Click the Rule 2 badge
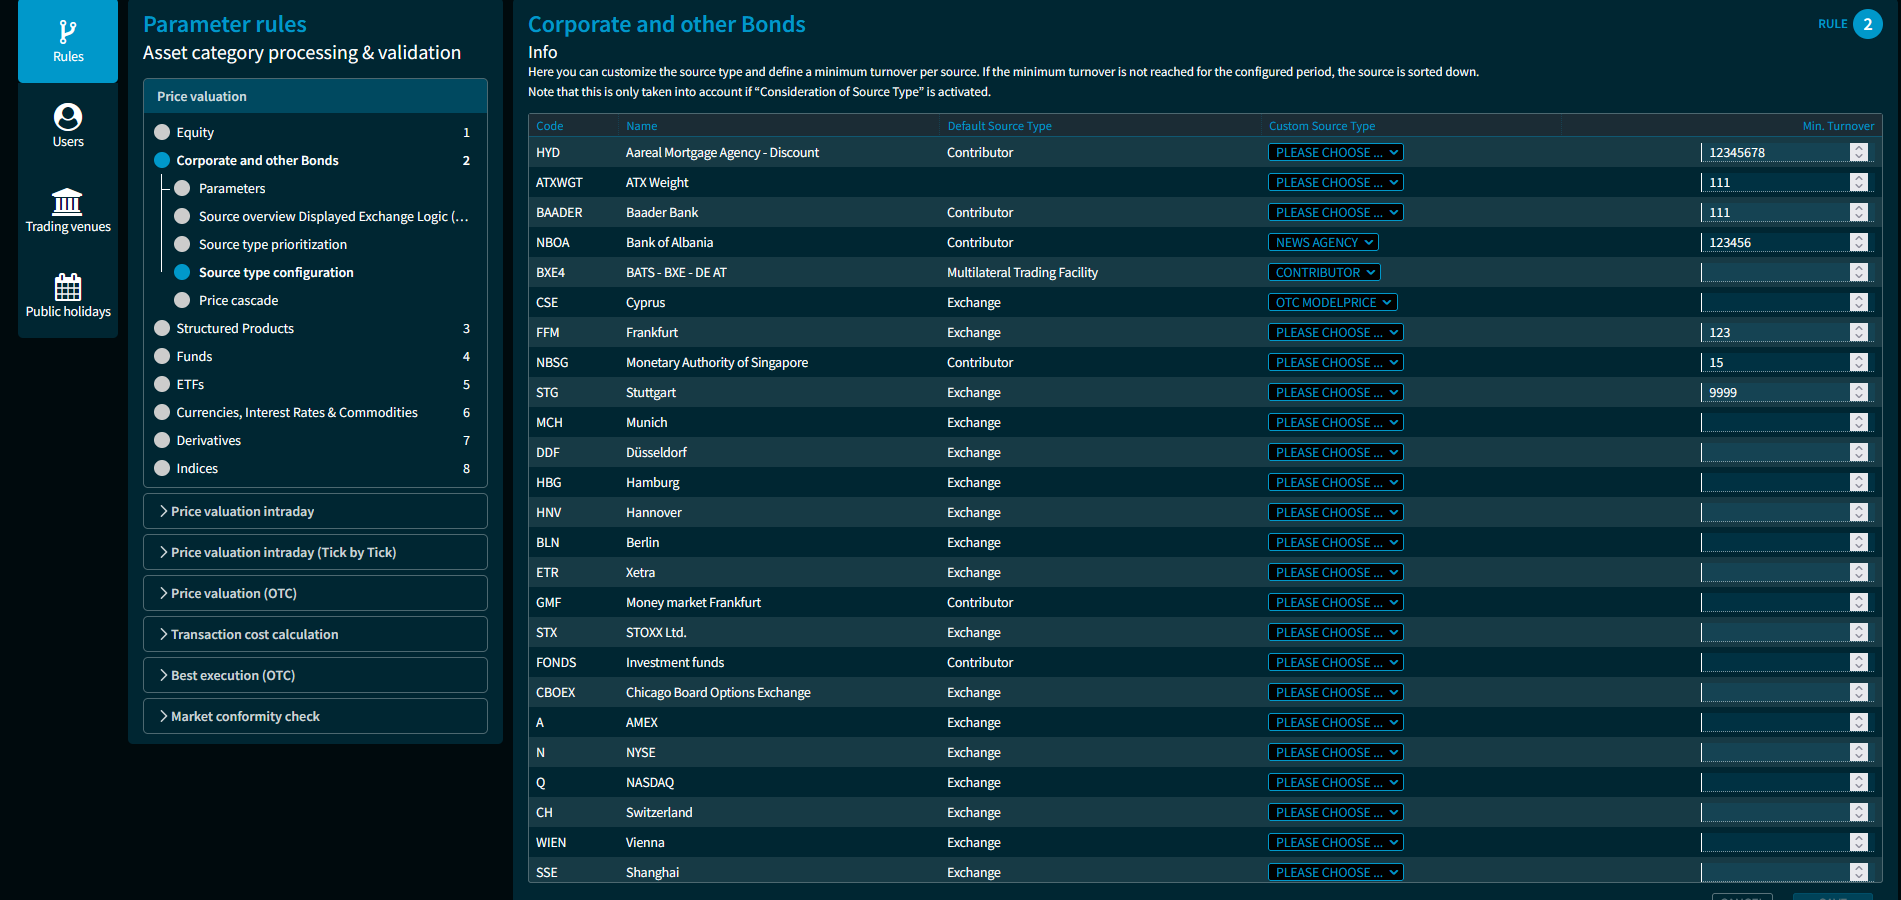This screenshot has height=900, width=1901. [1867, 24]
